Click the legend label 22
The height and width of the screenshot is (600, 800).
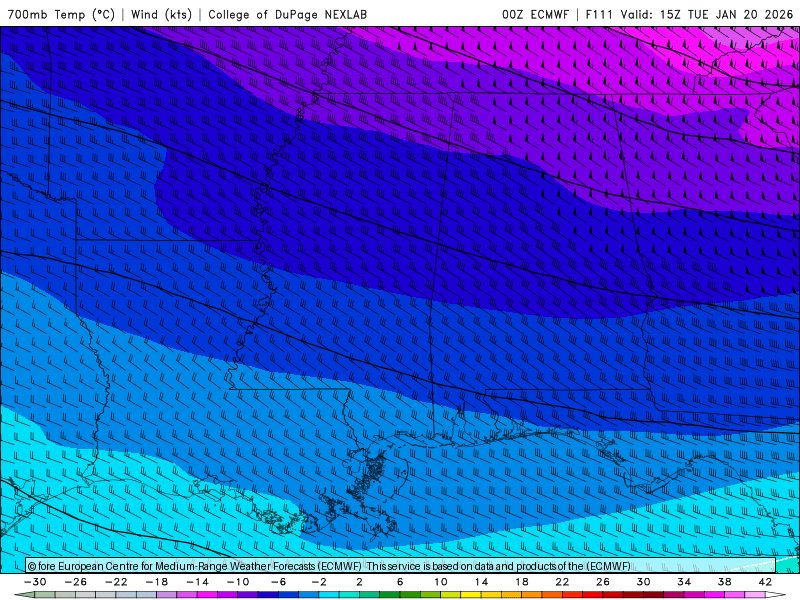click(x=562, y=582)
